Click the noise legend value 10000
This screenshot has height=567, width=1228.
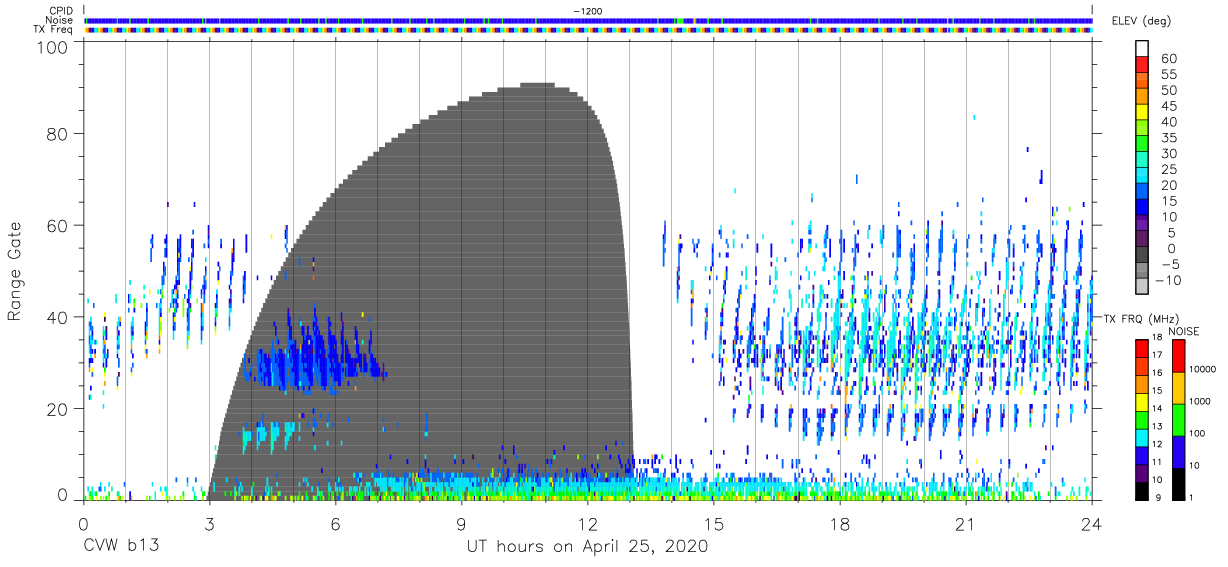click(1203, 369)
